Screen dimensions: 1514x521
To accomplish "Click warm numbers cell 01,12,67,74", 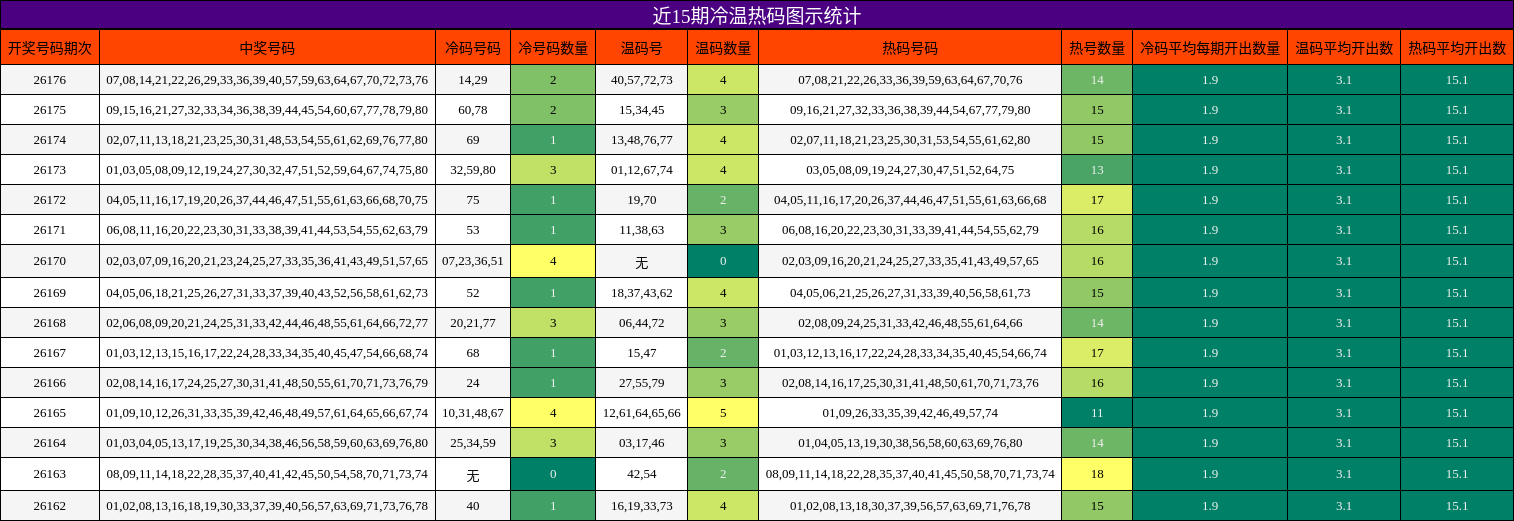I will pyautogui.click(x=641, y=170).
